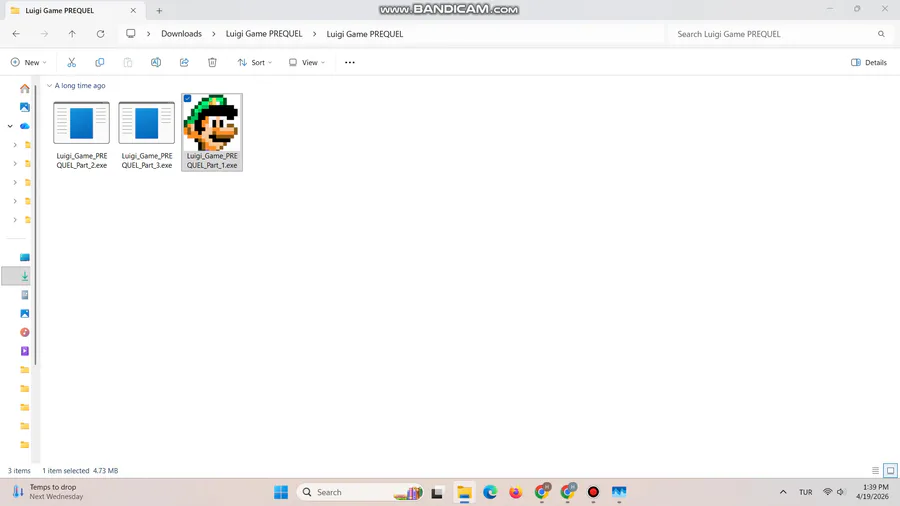Open the Temps to drop weather widget
The height and width of the screenshot is (506, 900).
click(48, 492)
